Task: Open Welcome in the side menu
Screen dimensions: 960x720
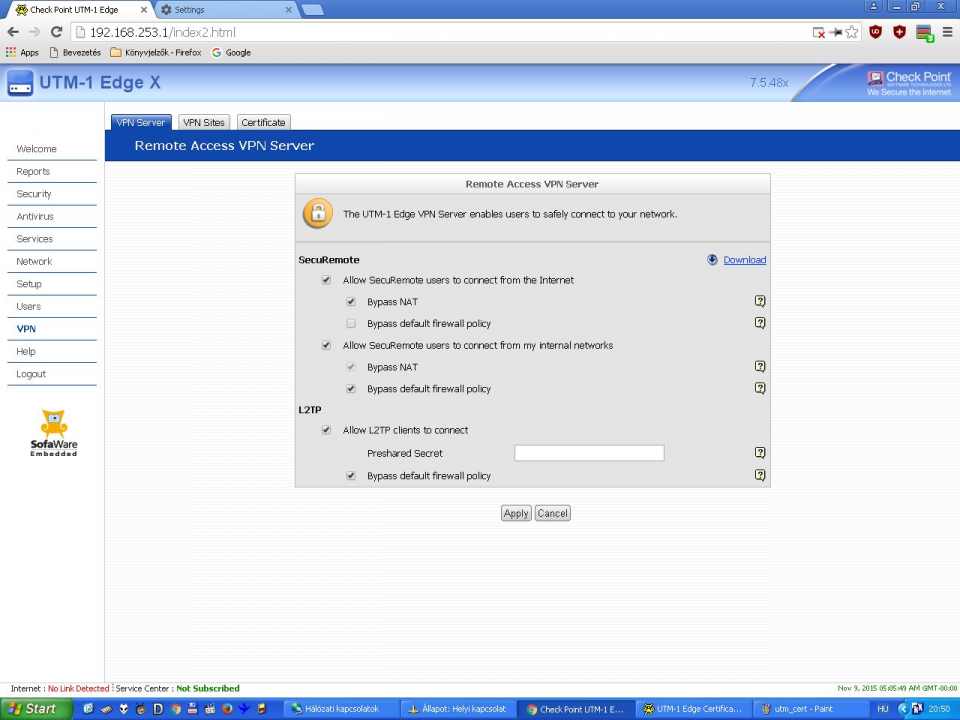Action: [37, 149]
